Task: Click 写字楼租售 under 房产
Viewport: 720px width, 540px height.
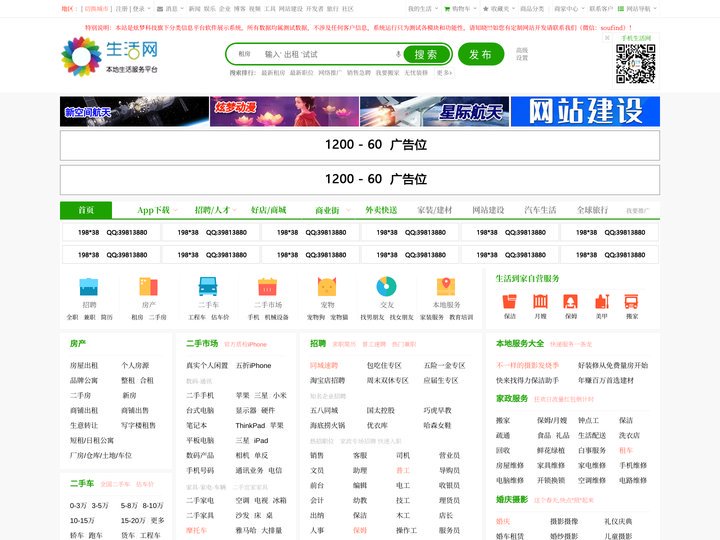Action: pyautogui.click(x=138, y=425)
